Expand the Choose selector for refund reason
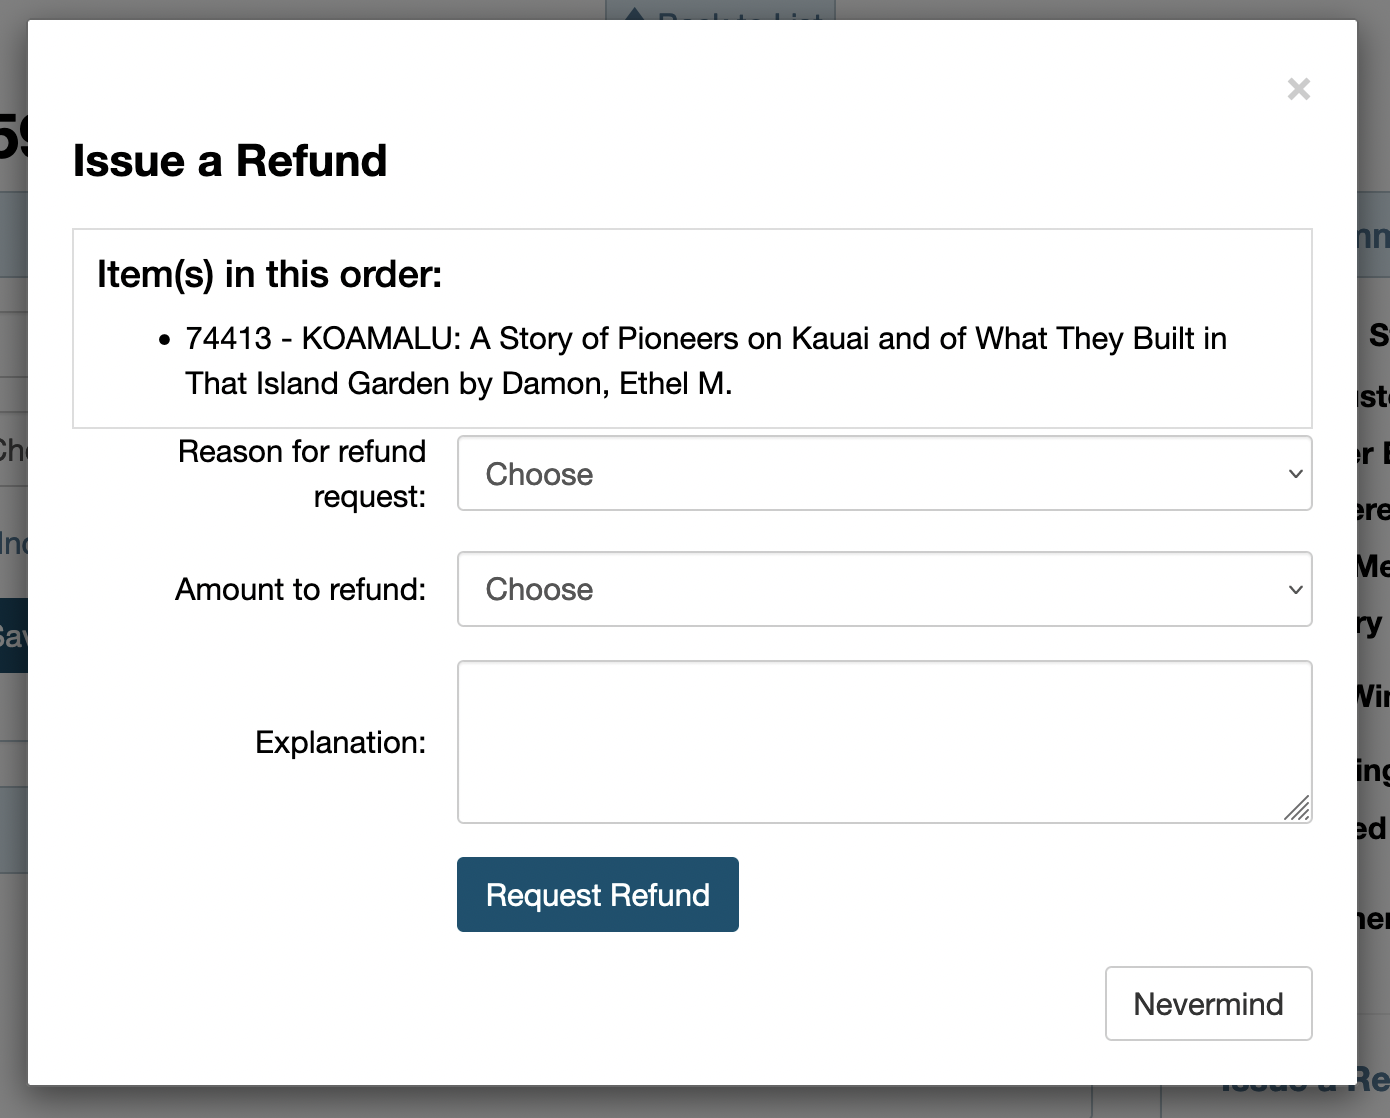The width and height of the screenshot is (1390, 1118). [884, 474]
